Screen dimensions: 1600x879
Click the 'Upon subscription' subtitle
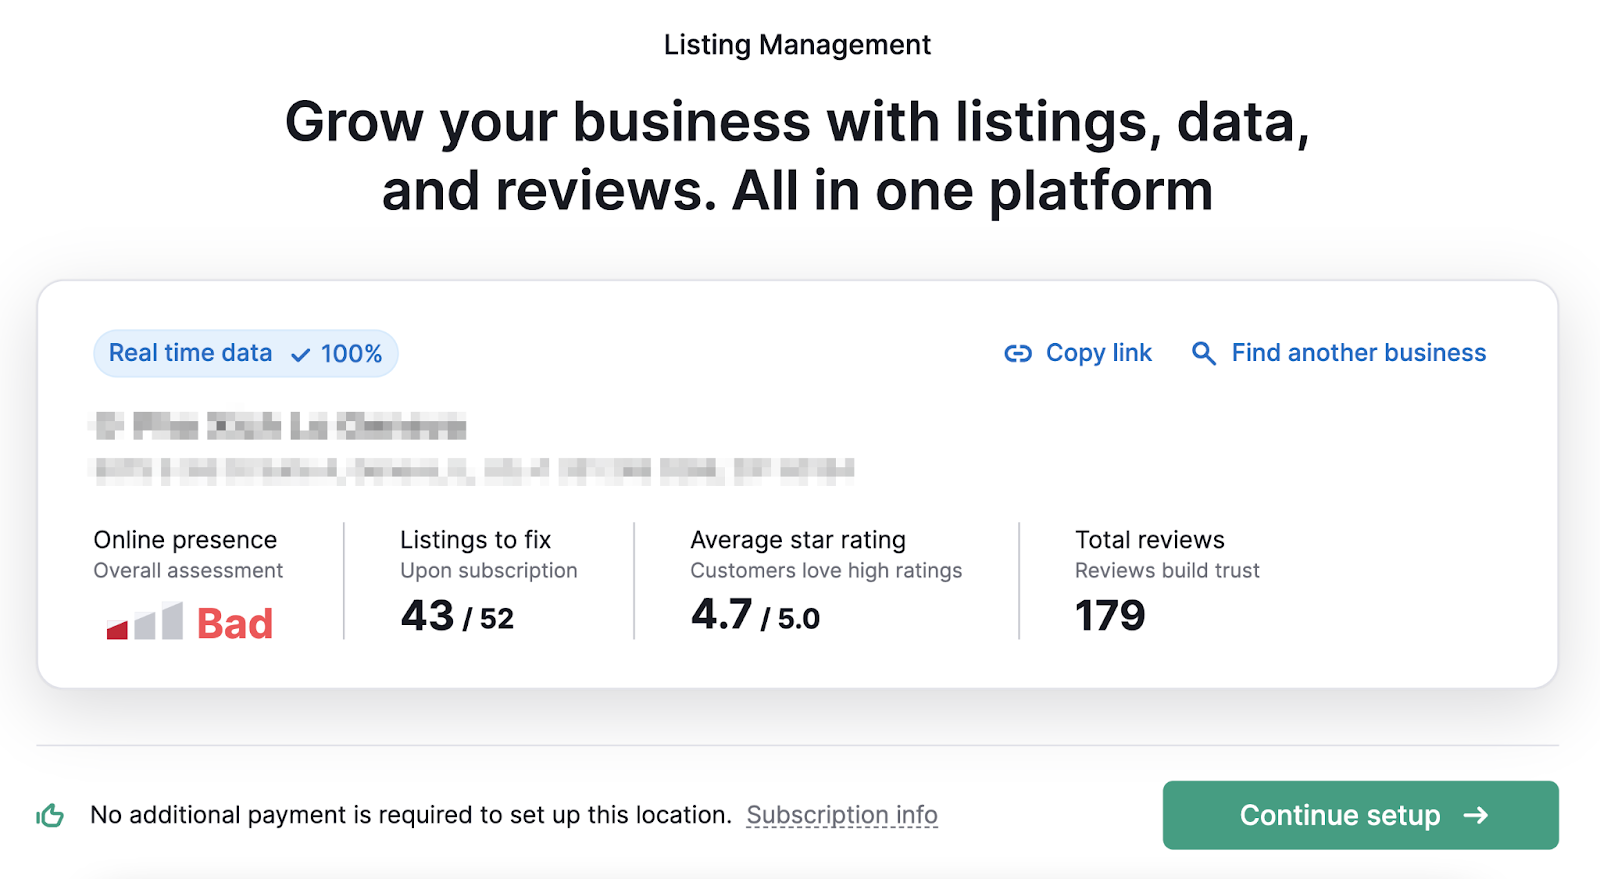(489, 571)
